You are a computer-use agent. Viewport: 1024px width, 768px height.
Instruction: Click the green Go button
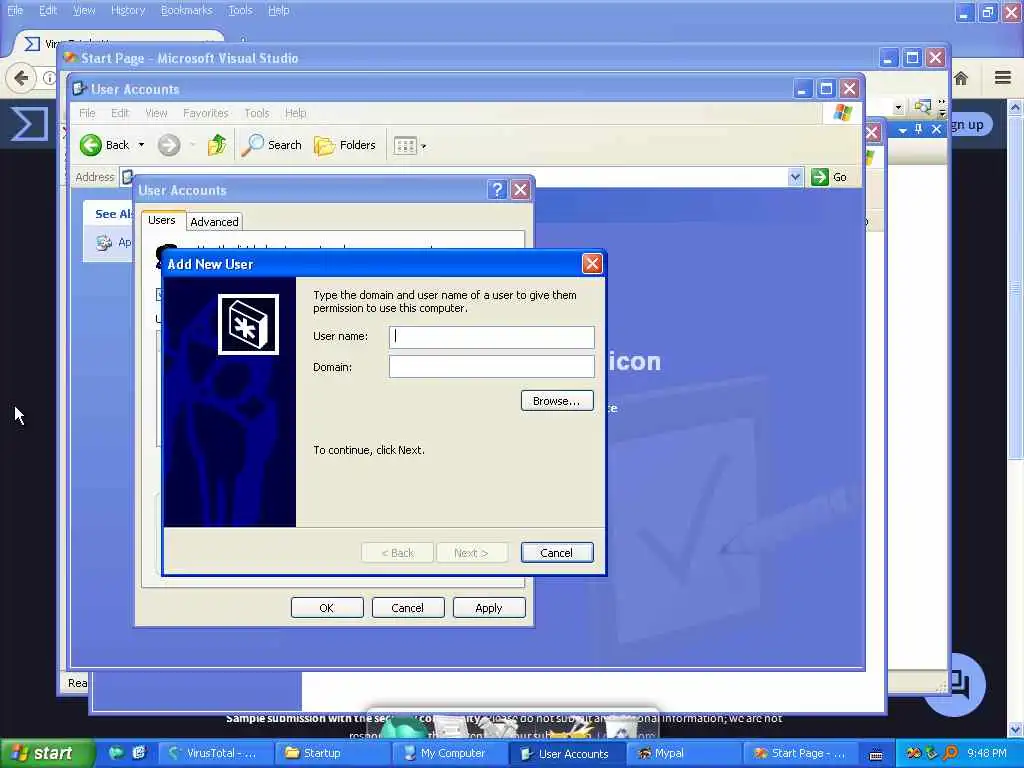point(829,177)
